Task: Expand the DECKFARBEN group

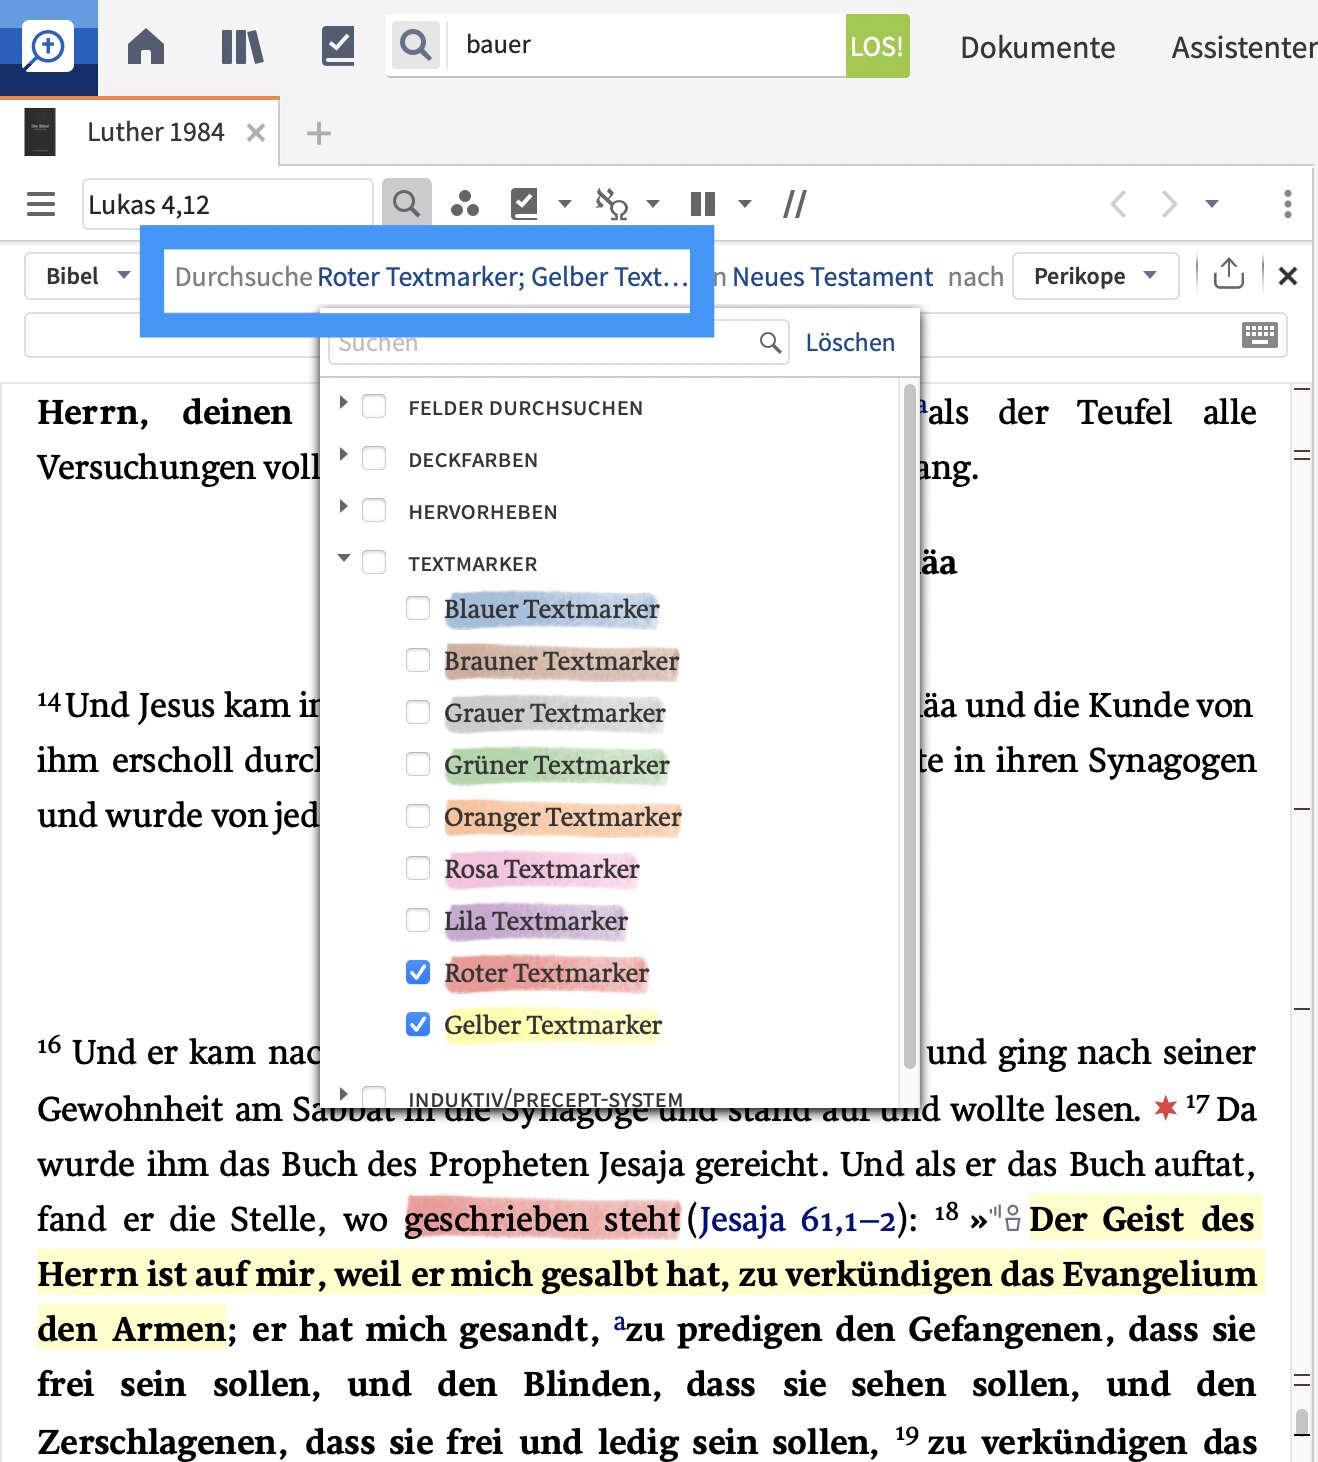Action: [343, 454]
